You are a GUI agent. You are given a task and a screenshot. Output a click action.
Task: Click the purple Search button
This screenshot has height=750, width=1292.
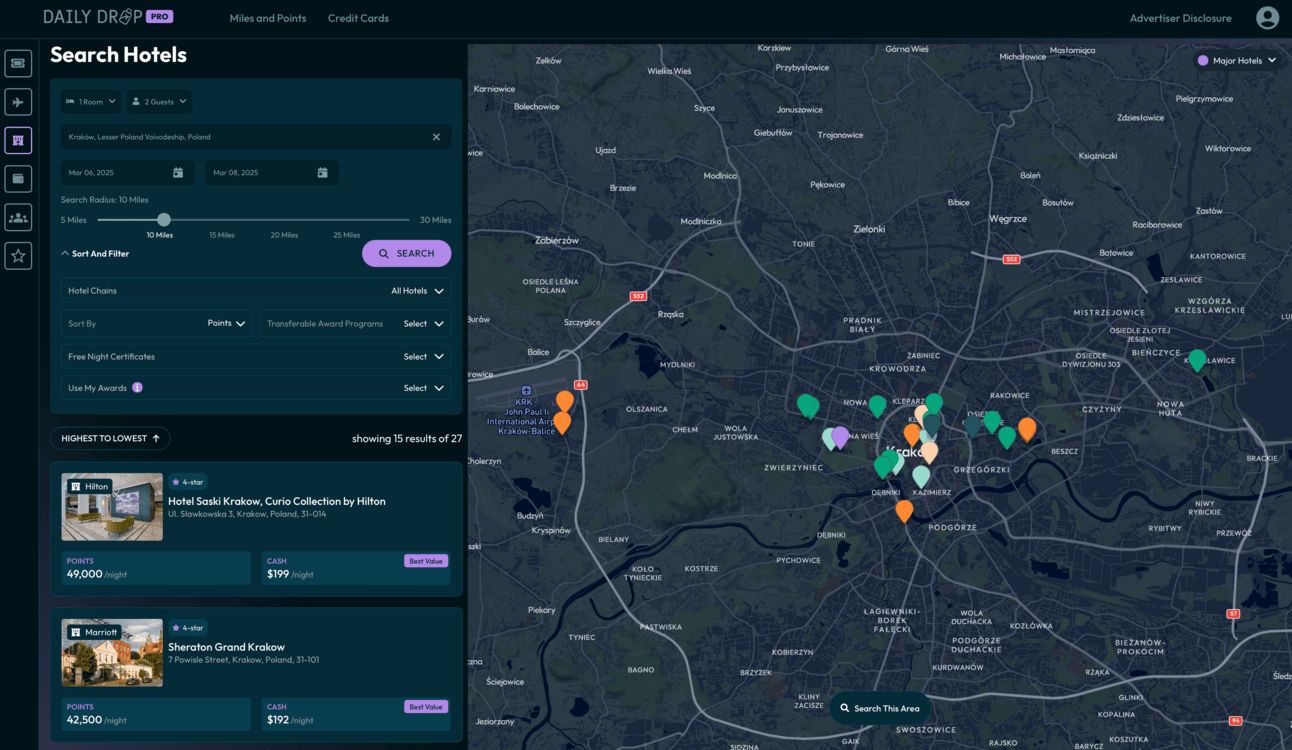point(406,254)
